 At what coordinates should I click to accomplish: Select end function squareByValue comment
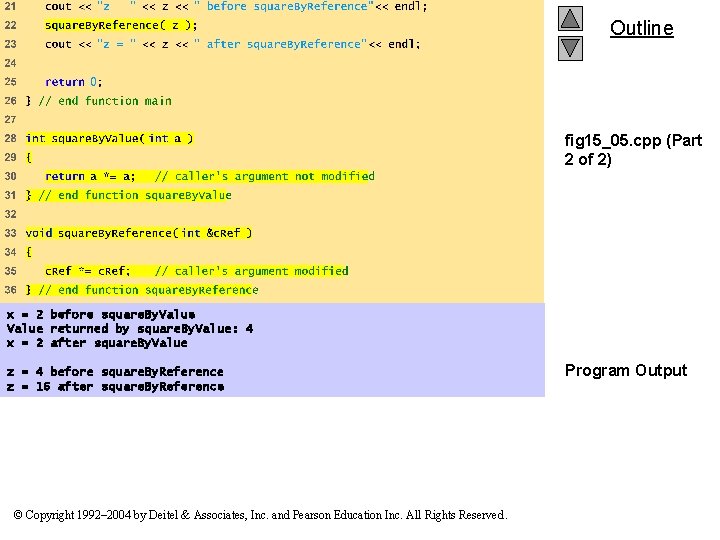[x=135, y=195]
